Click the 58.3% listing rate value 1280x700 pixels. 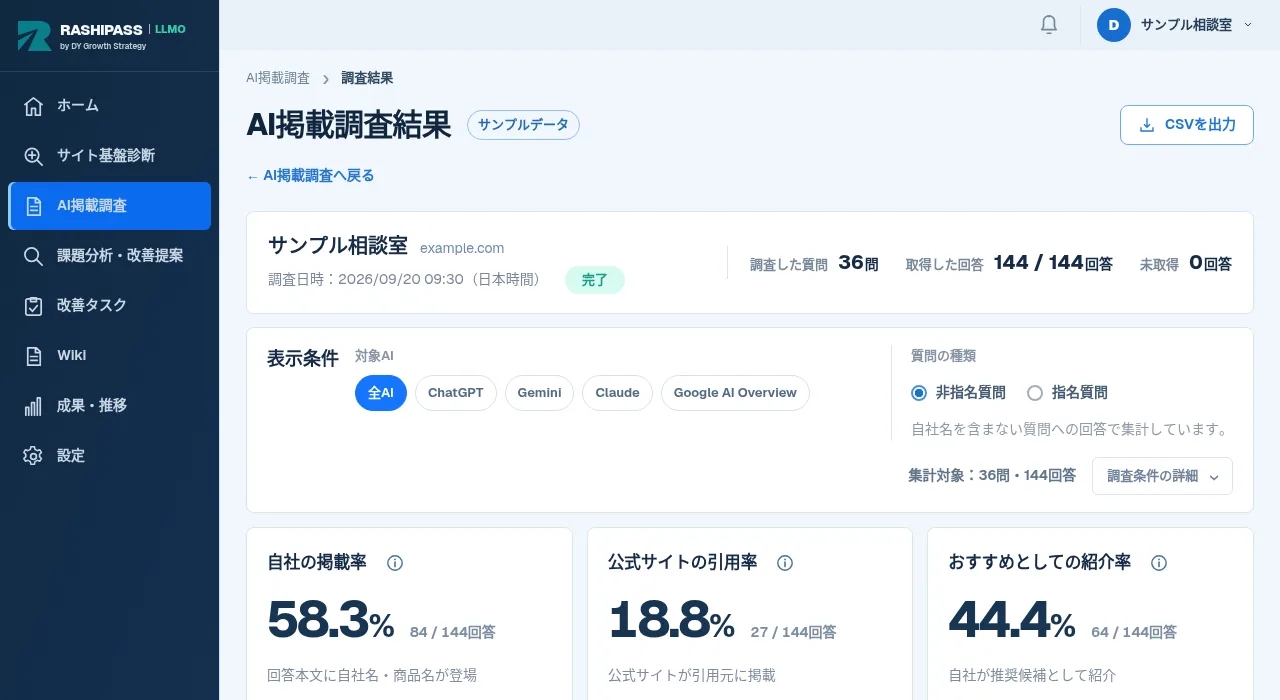(331, 620)
